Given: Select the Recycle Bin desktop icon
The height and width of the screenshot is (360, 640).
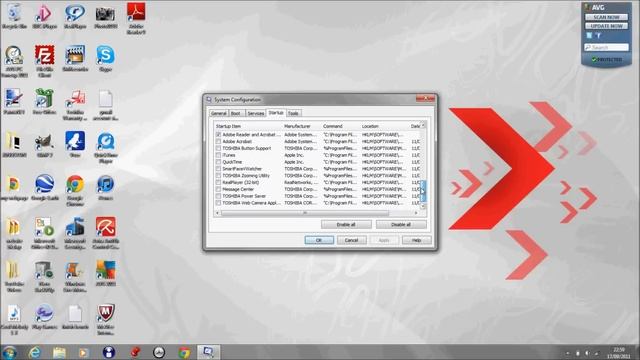Looking at the screenshot, I should coord(14,16).
